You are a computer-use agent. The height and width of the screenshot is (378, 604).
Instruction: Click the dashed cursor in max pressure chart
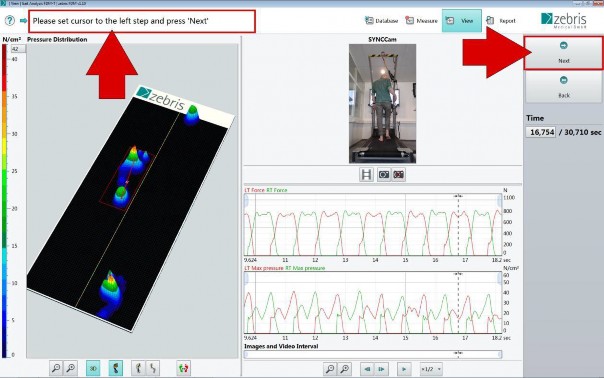(x=458, y=302)
